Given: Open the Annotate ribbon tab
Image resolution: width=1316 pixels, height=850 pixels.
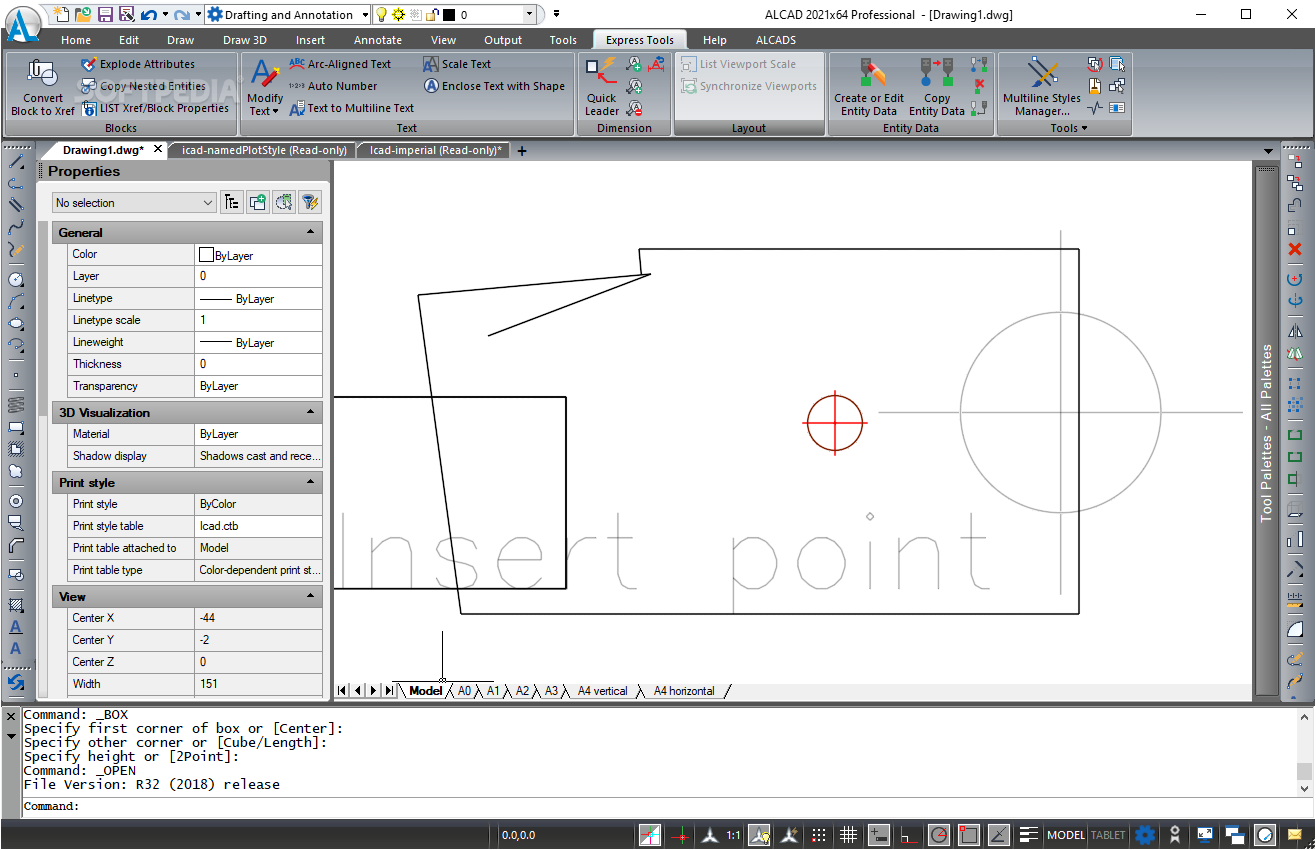Looking at the screenshot, I should click(378, 40).
